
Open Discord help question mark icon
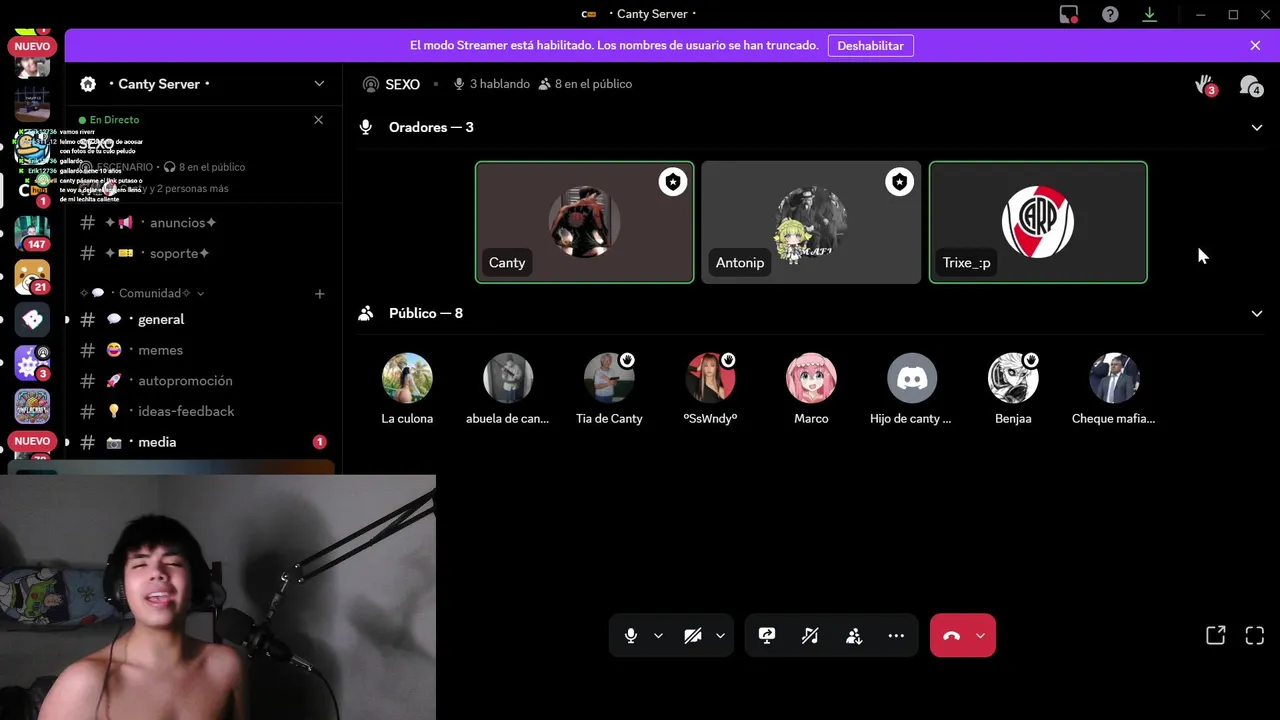pyautogui.click(x=1110, y=14)
